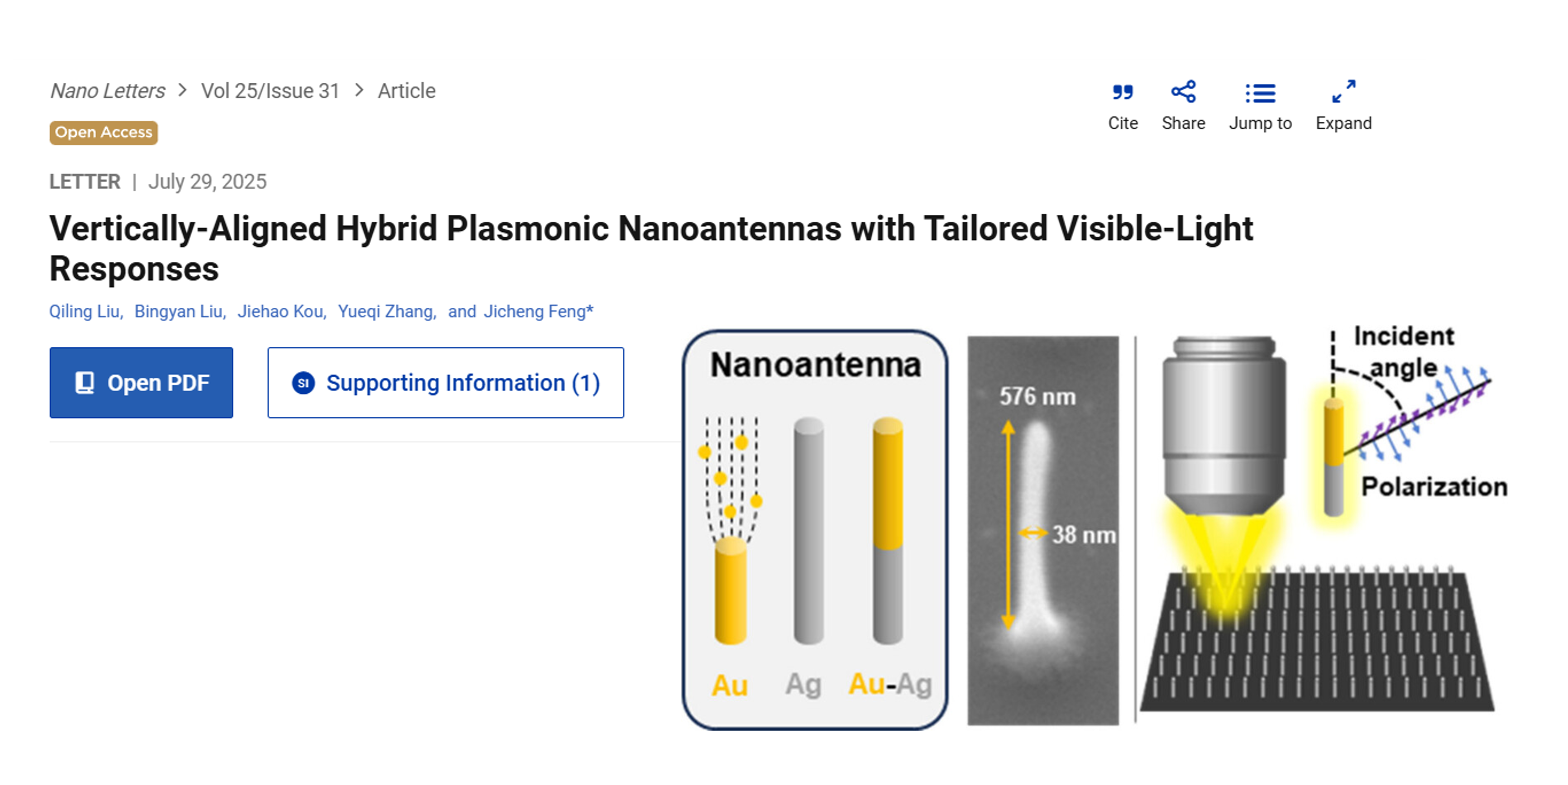Go to Vol 25/Issue 31 breadcrumb

click(x=270, y=91)
